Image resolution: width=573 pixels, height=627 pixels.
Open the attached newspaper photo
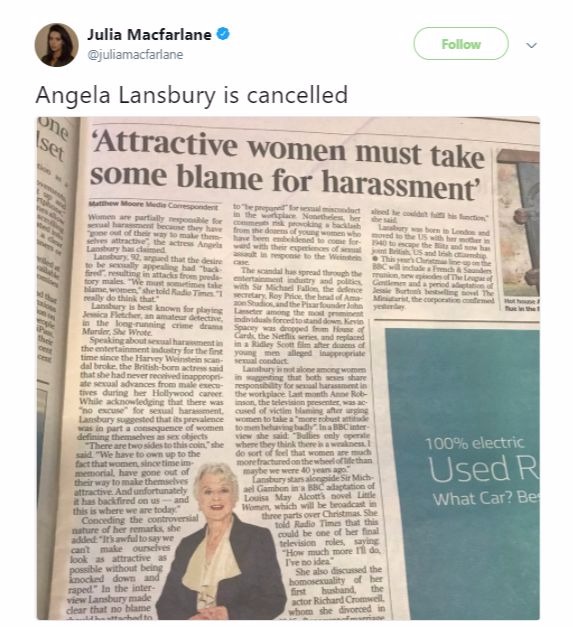[288, 368]
